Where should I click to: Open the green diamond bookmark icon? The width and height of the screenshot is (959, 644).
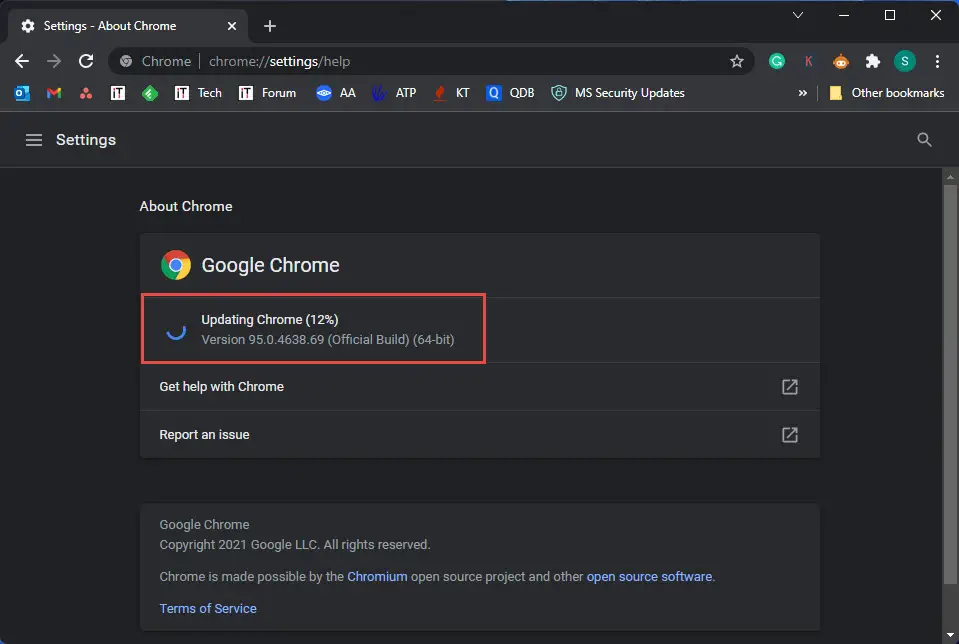(x=150, y=93)
